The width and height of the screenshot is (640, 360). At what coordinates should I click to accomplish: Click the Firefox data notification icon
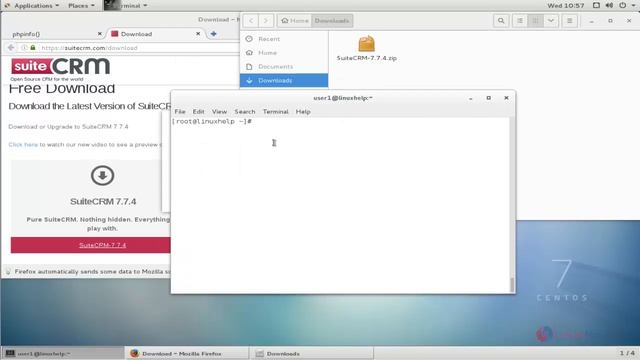(8, 271)
